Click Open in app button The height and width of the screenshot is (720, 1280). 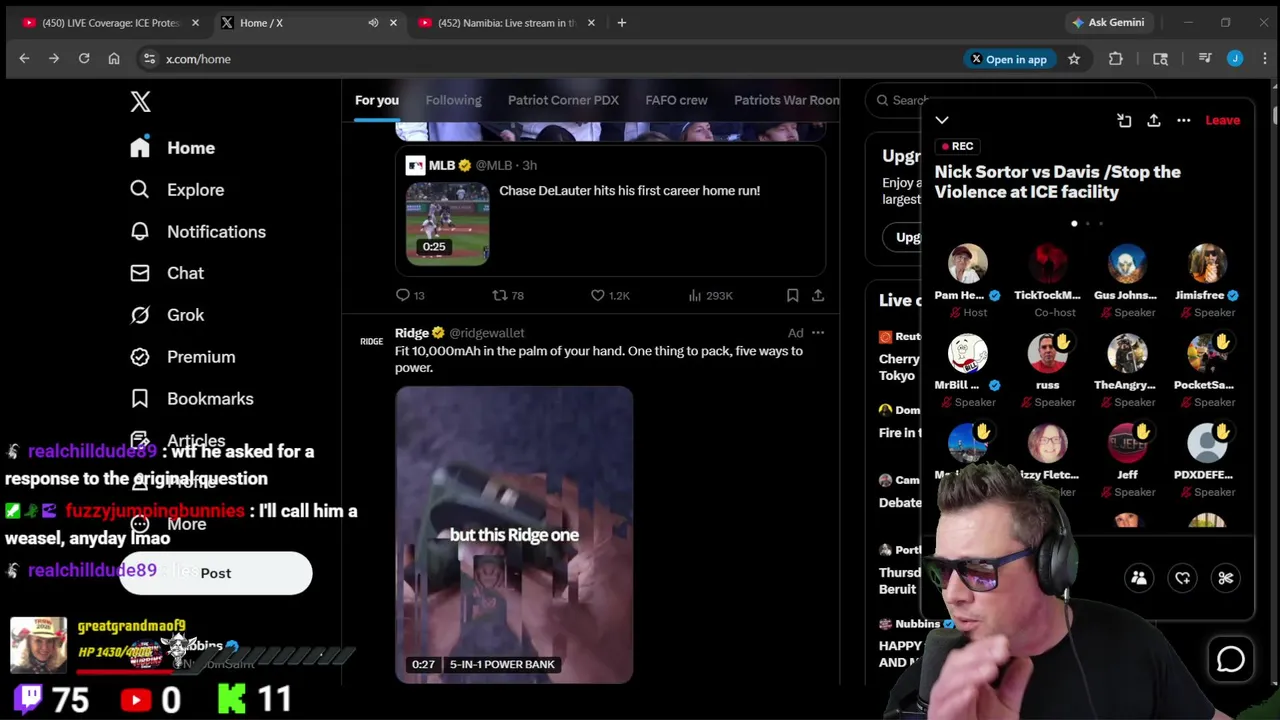pos(1008,59)
